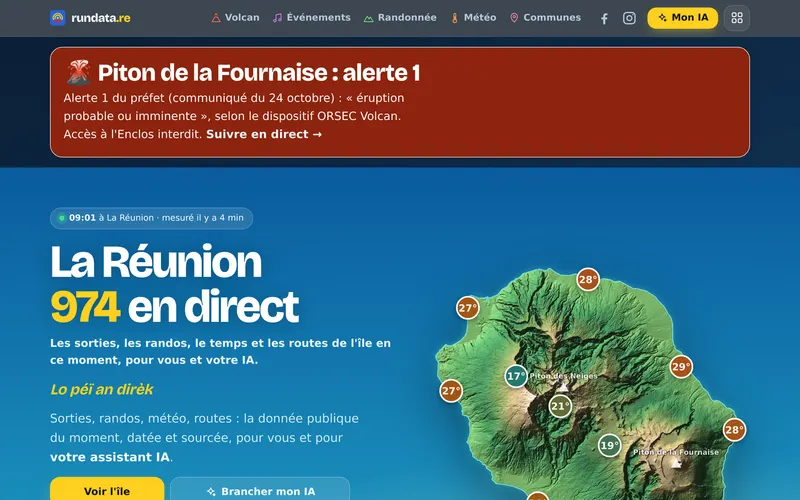The image size is (800, 500).
Task: Click the Mon IA yellow button
Action: click(683, 18)
